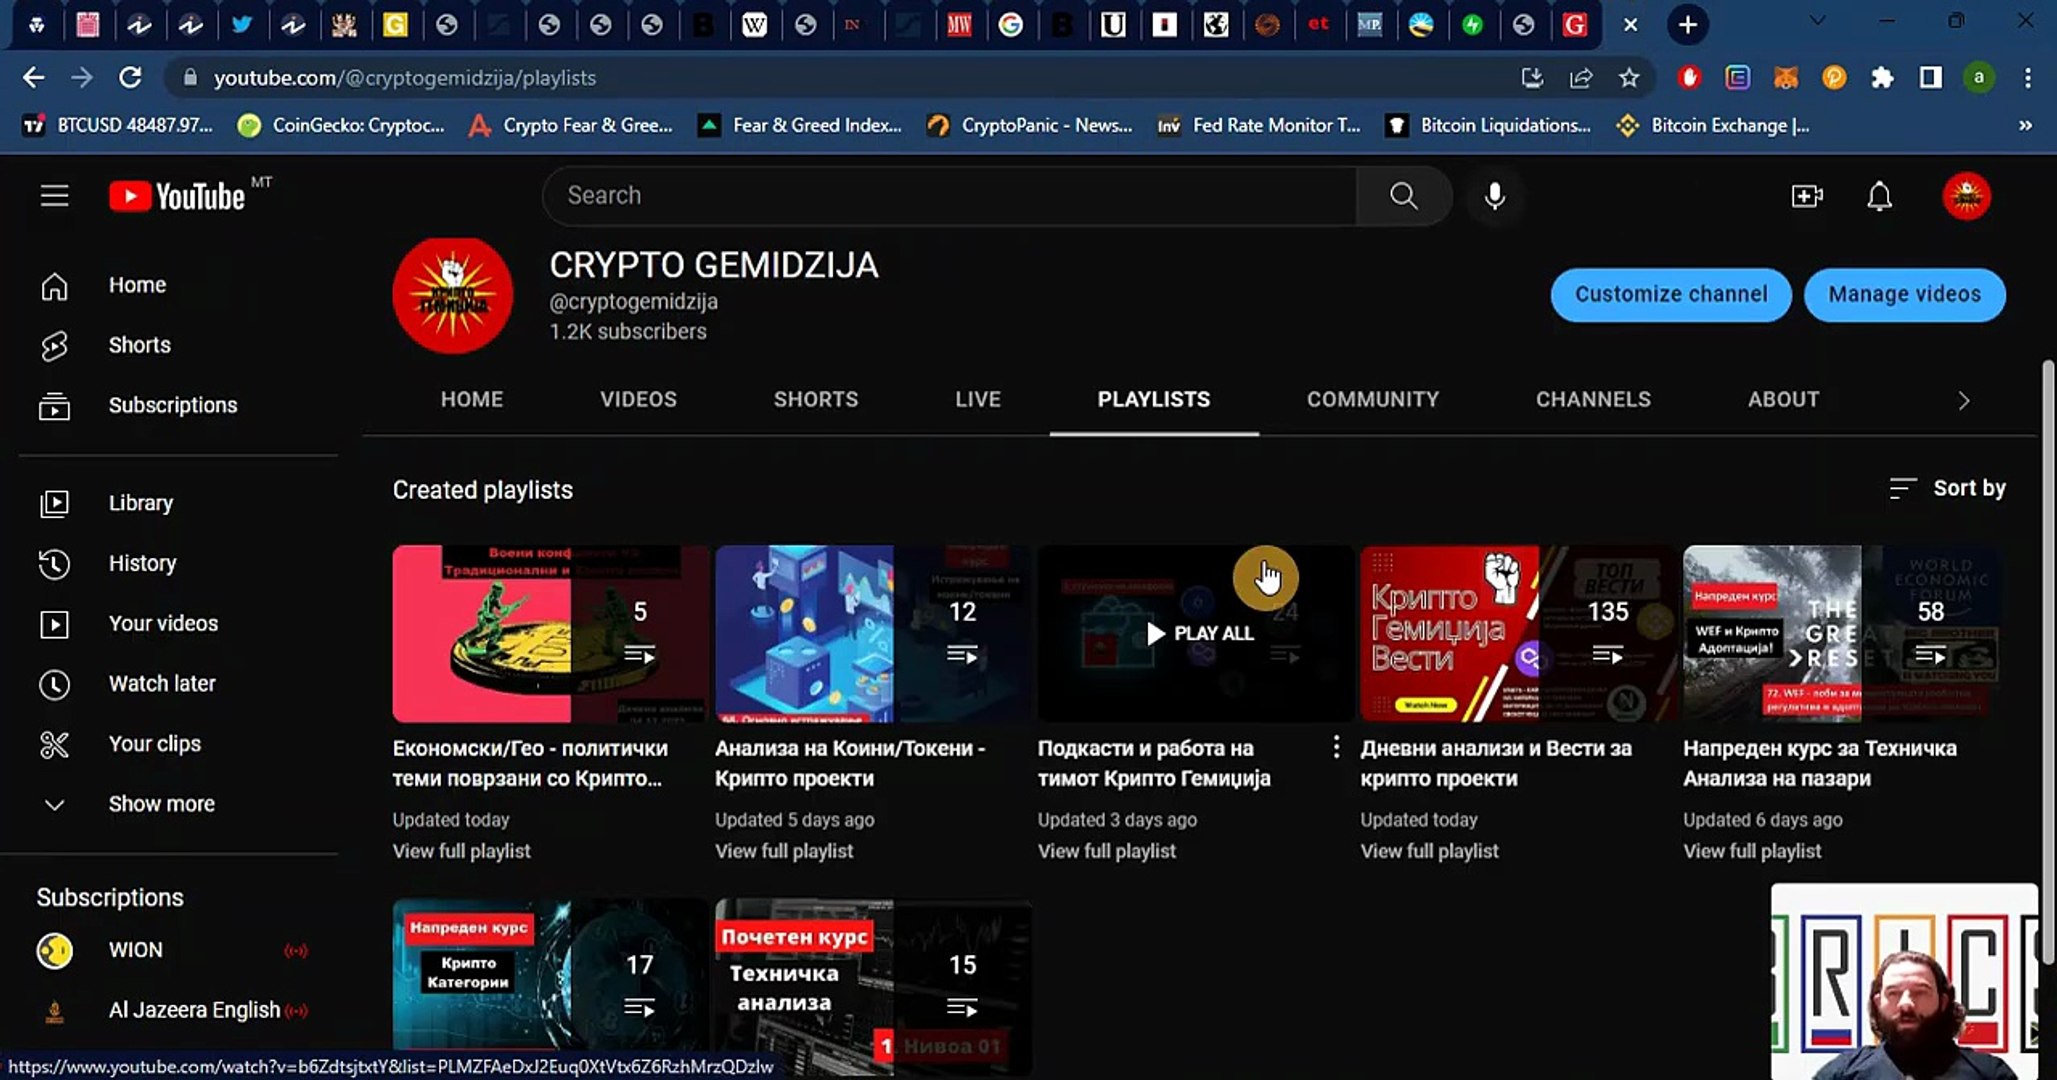
Task: Click the page vertical scrollbar
Action: click(x=2047, y=660)
